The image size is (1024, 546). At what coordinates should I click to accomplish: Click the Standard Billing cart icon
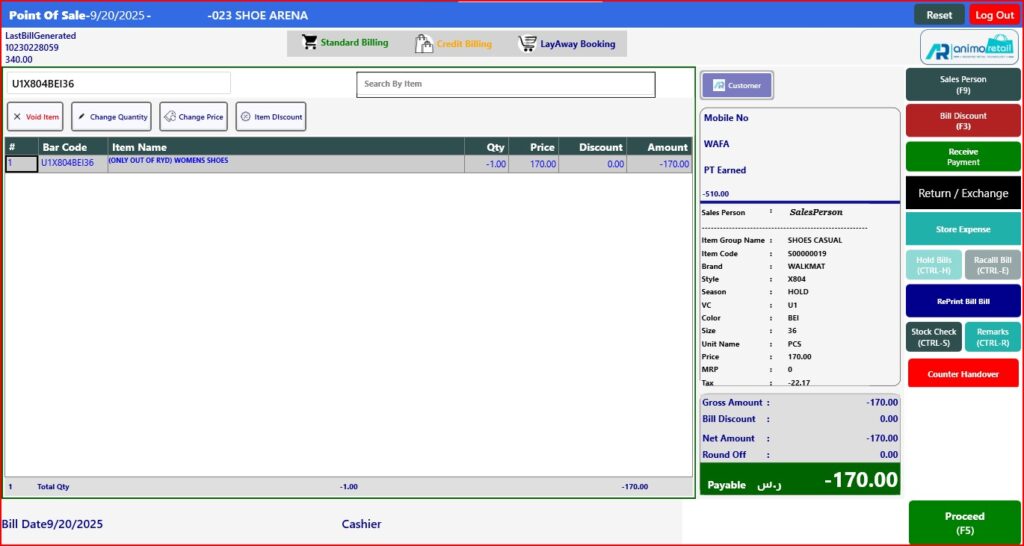309,43
